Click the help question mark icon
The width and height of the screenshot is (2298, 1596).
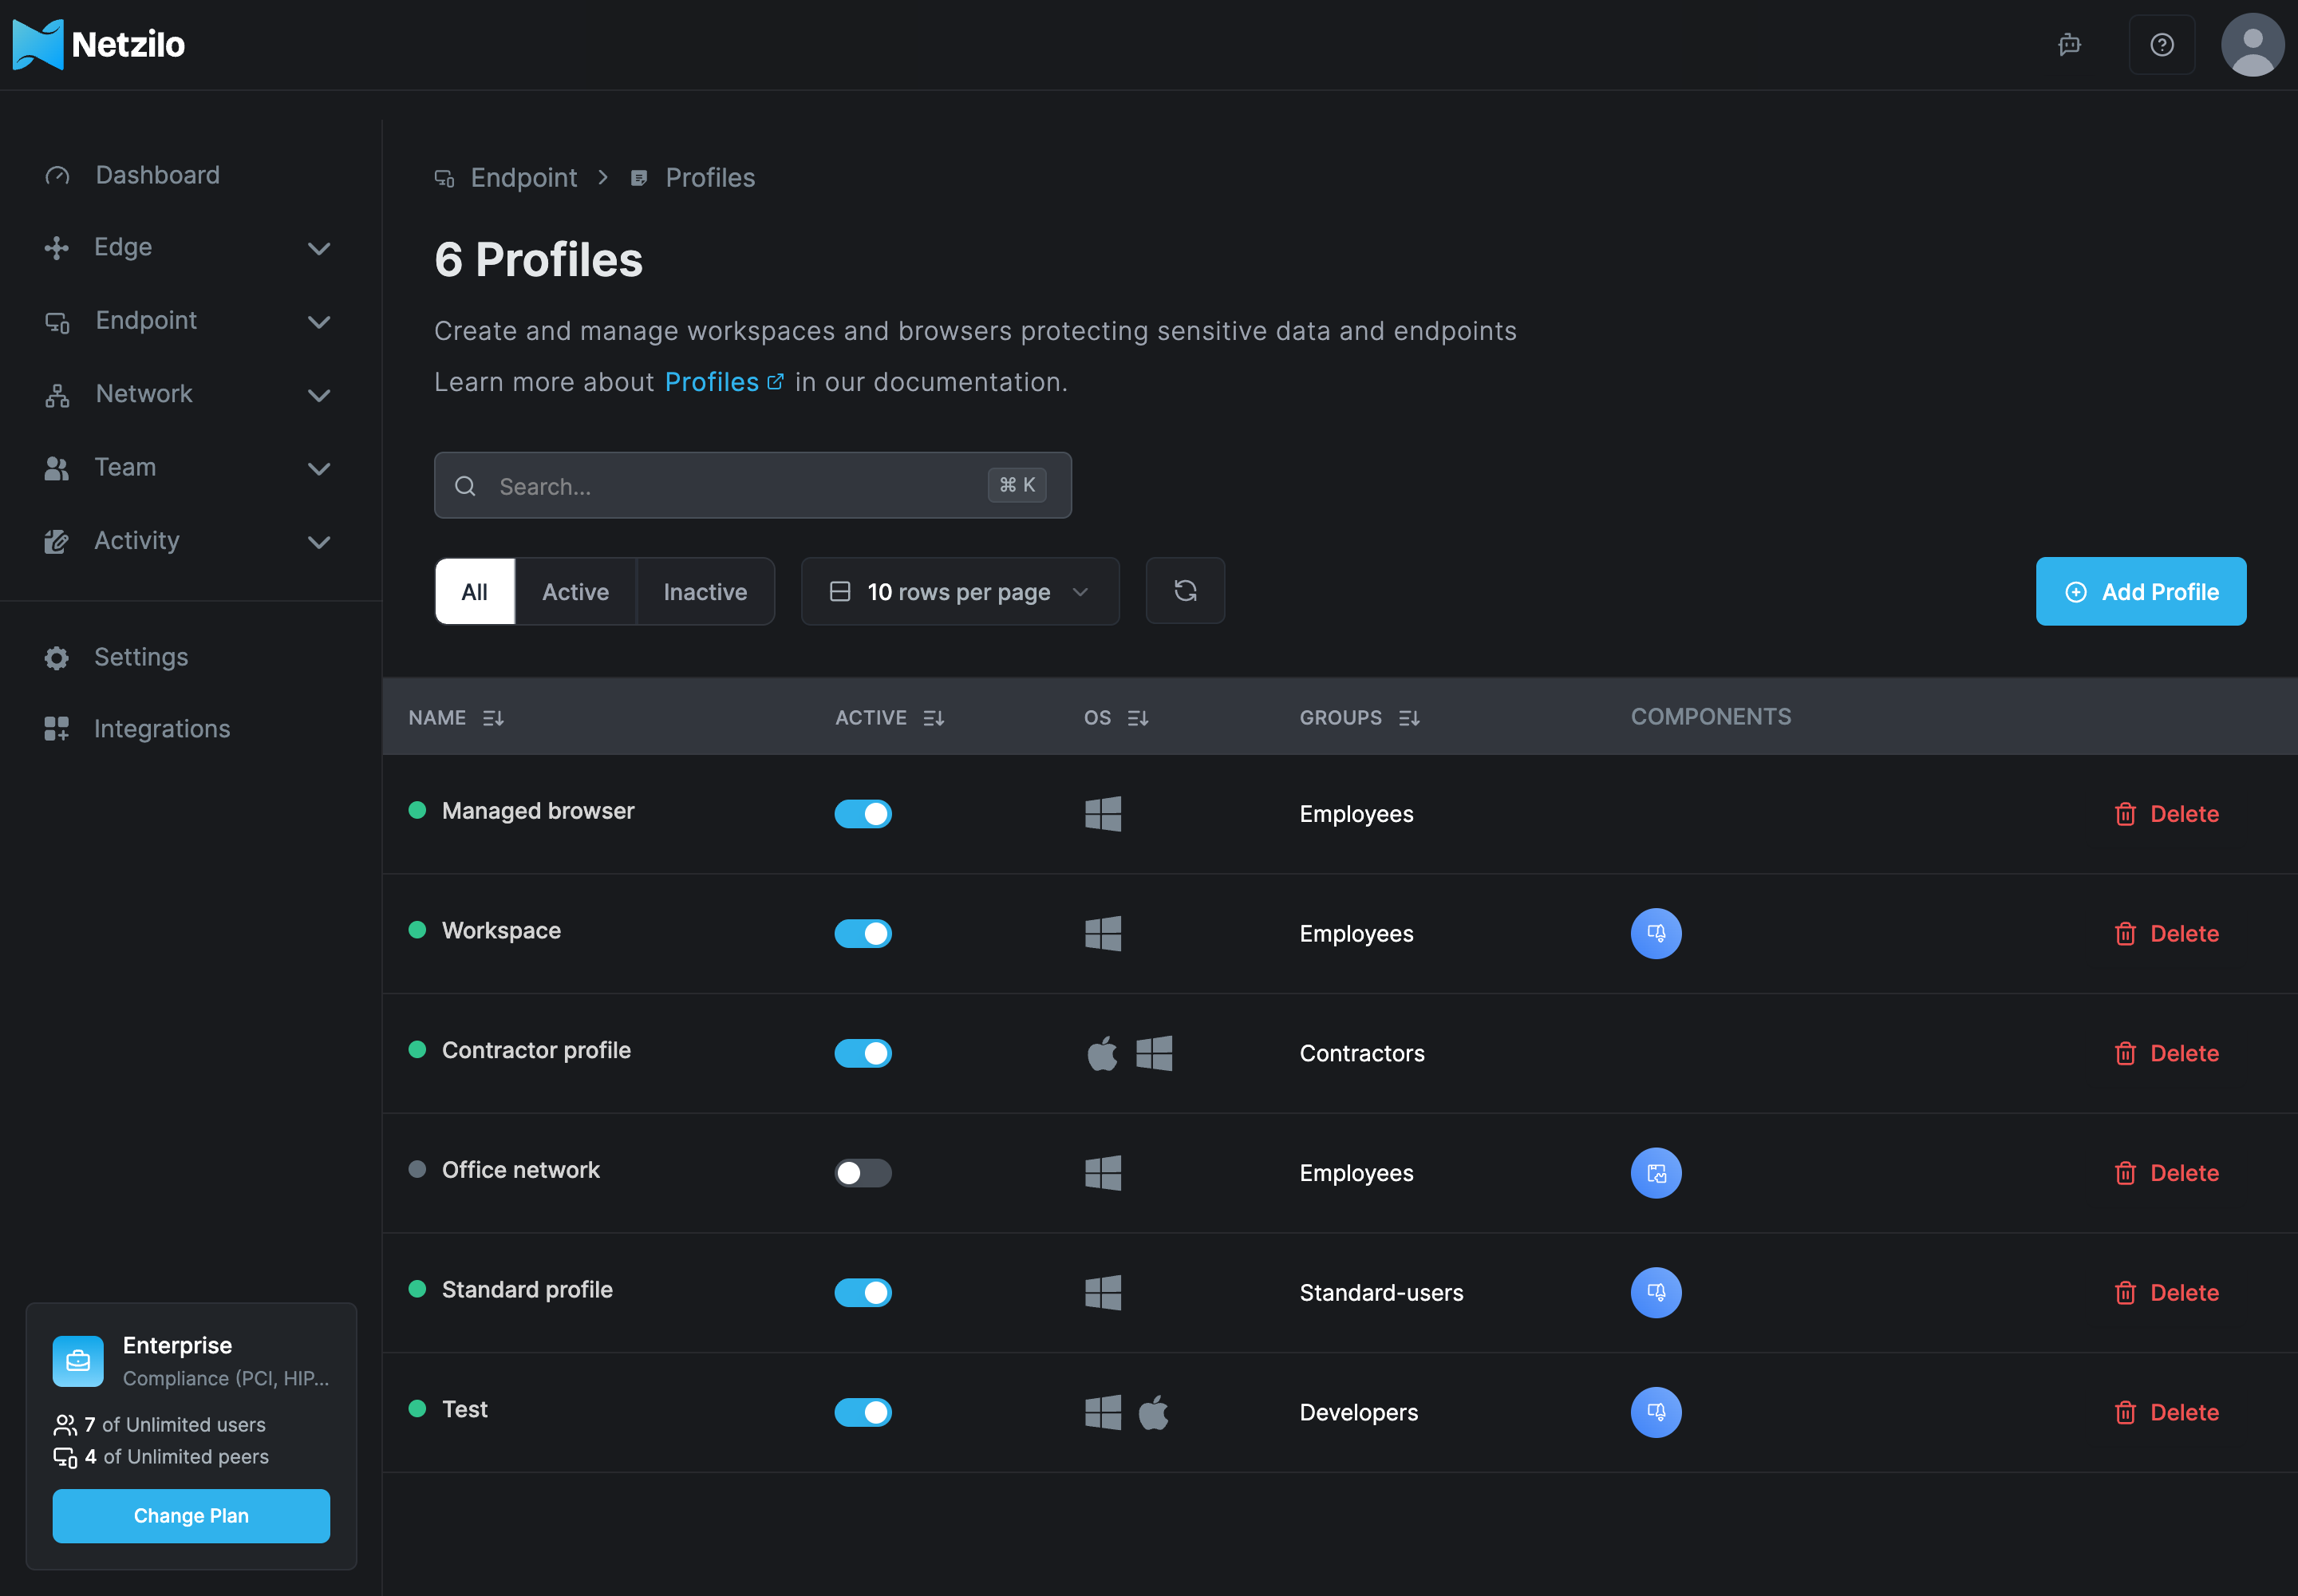point(2162,45)
